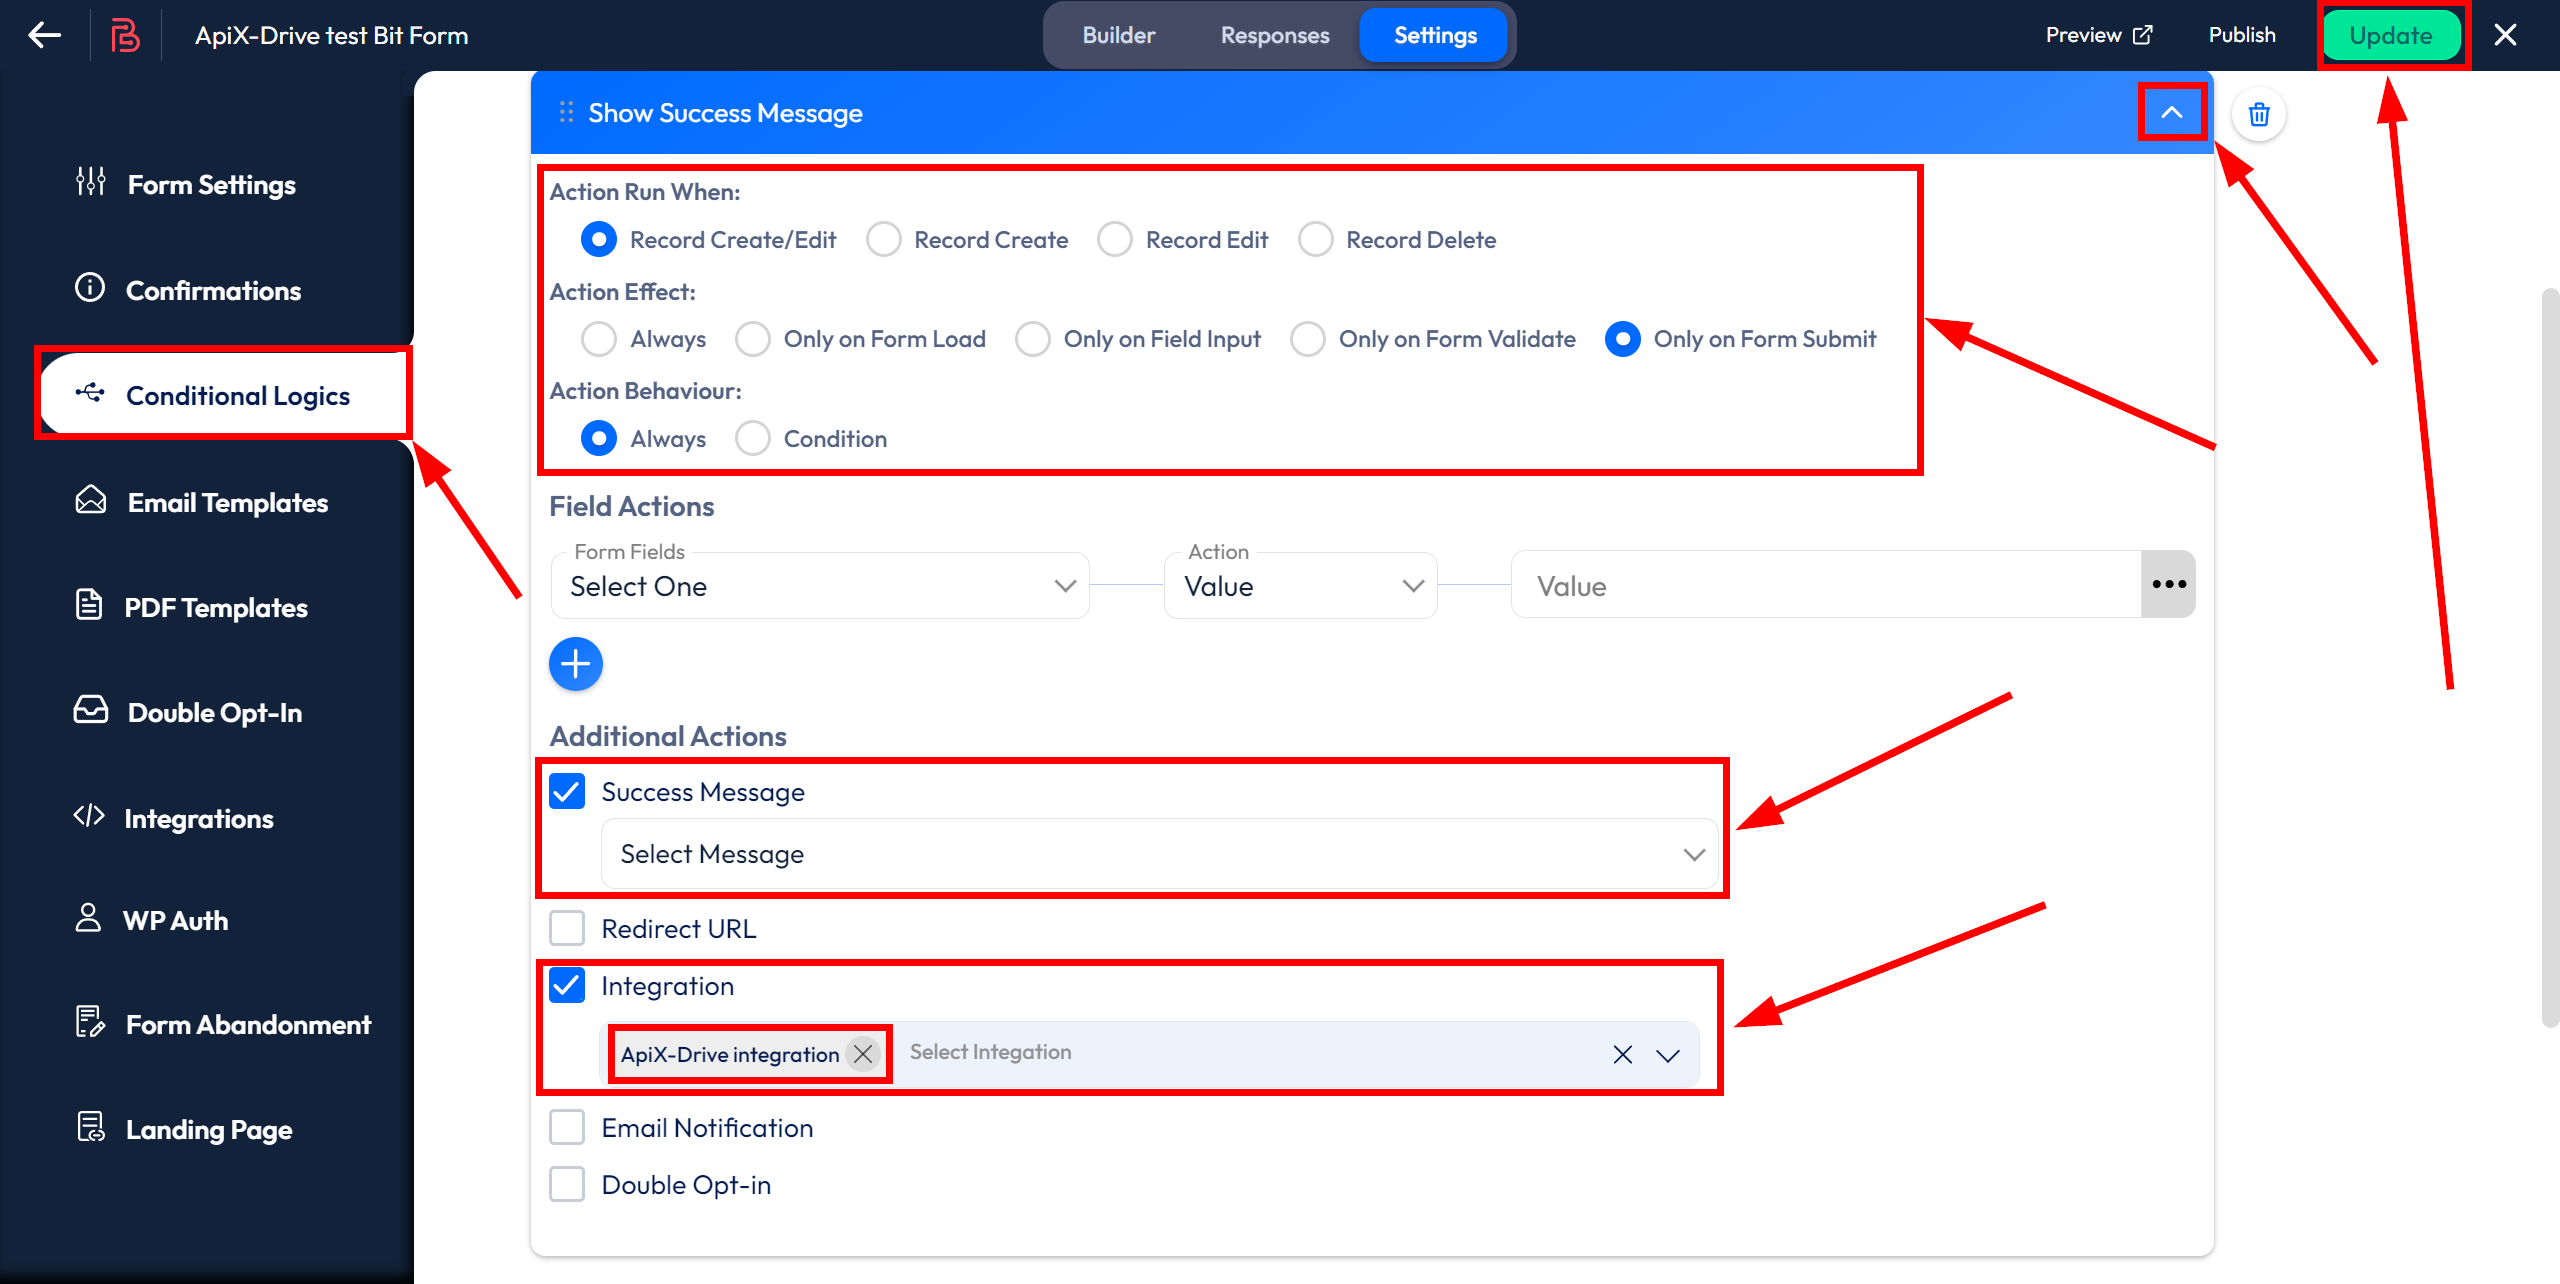Open Double Opt-In section
This screenshot has width=2560, height=1284.
tap(214, 712)
